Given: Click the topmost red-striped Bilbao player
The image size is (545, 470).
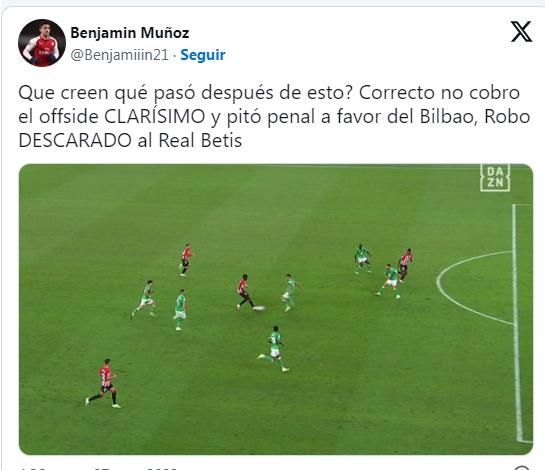Looking at the screenshot, I should [186, 259].
